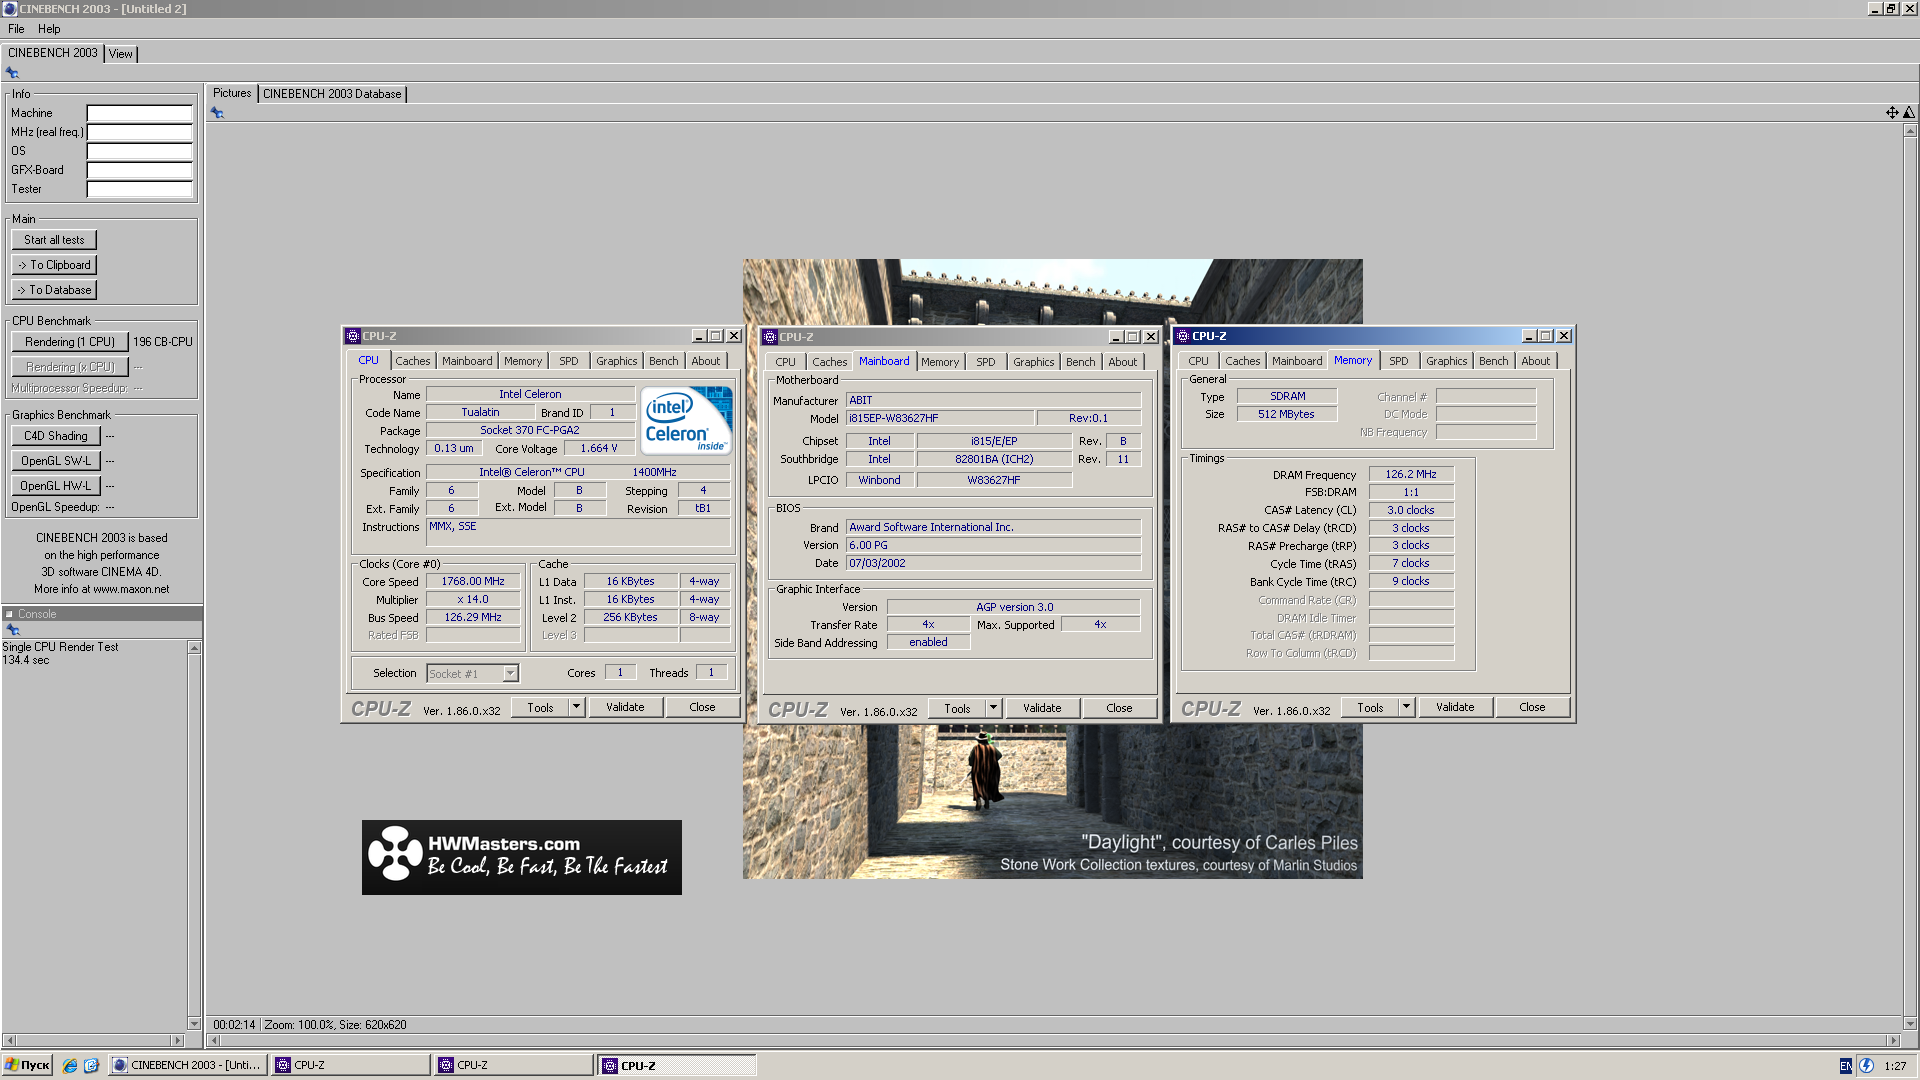The image size is (1920, 1080).
Task: Open Caches tab in first CPU-Z window
Action: click(x=412, y=361)
